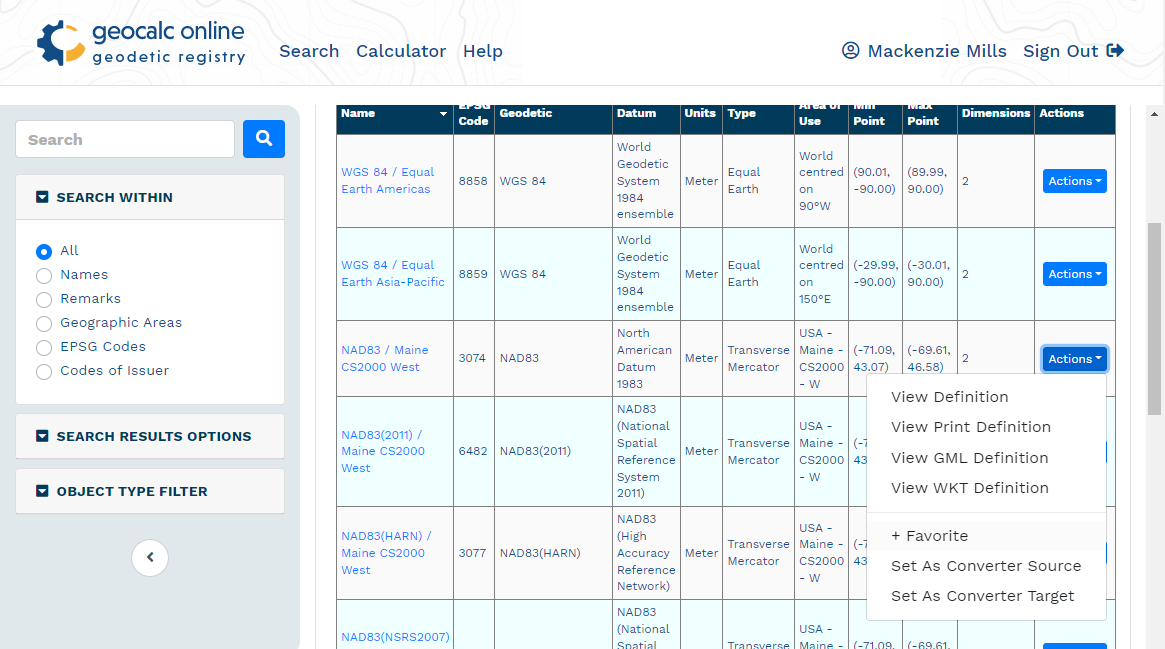Open Actions dropdown for WGS 84 Equal Earth Americas
Screen dimensions: 1165x649
(x=1074, y=181)
